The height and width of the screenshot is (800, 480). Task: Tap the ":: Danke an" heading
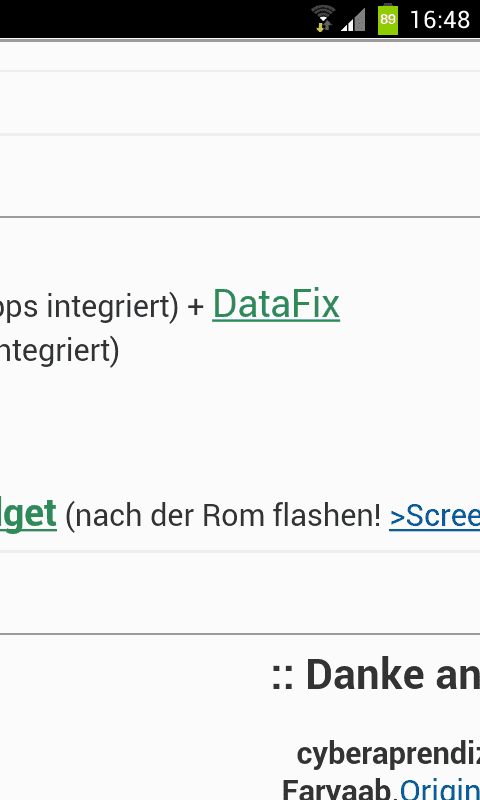point(375,675)
